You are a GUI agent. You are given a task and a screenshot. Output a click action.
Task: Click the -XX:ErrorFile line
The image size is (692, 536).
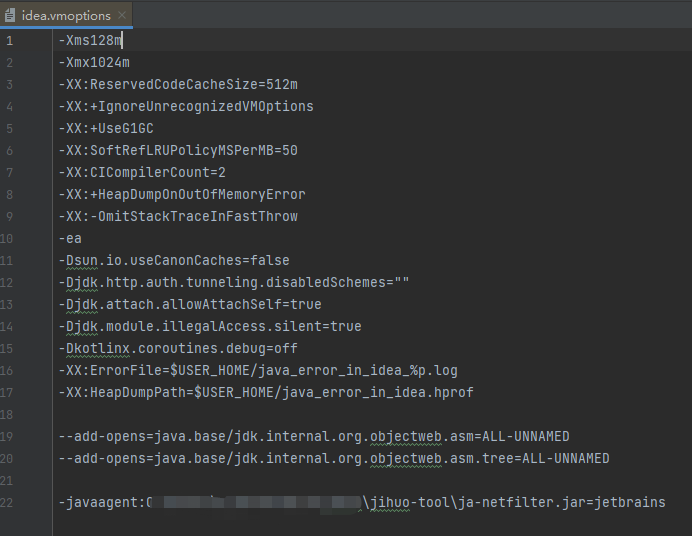click(x=258, y=371)
